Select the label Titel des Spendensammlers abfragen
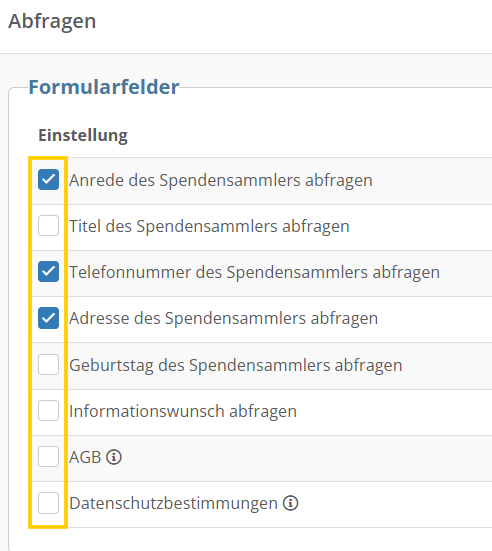This screenshot has width=492, height=551. click(209, 226)
